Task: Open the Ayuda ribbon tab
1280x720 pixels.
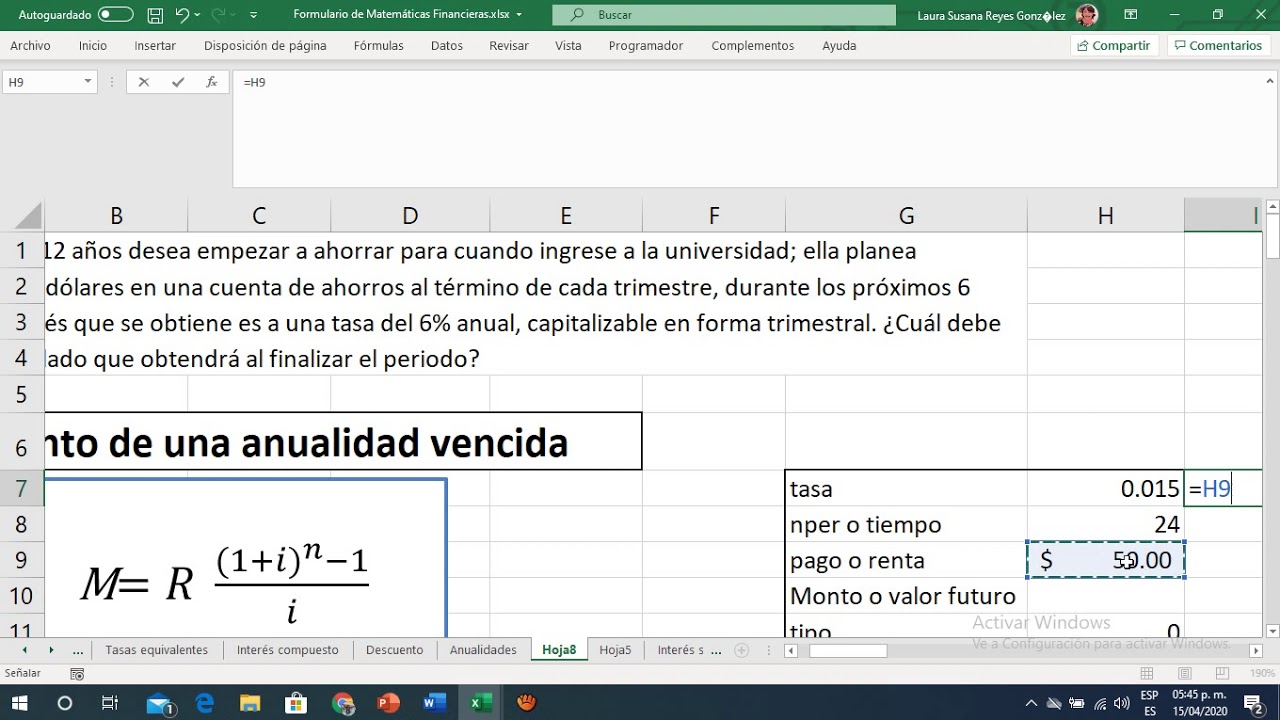Action: (x=839, y=46)
